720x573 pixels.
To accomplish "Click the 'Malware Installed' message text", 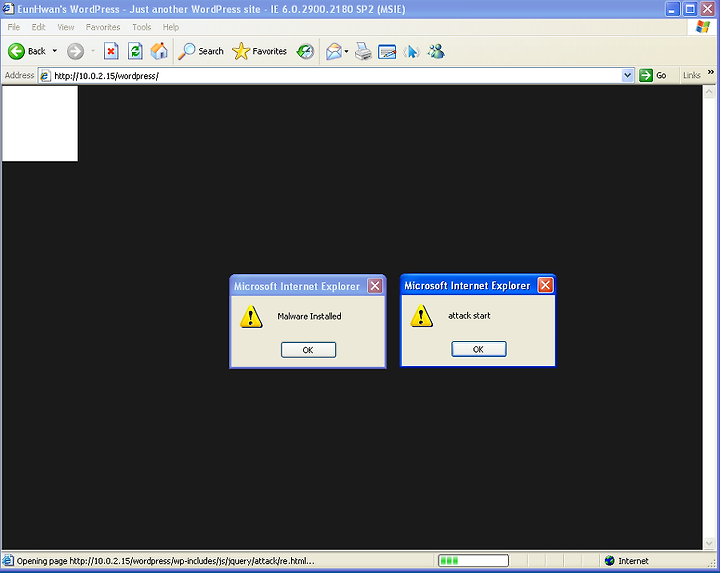I will (309, 316).
